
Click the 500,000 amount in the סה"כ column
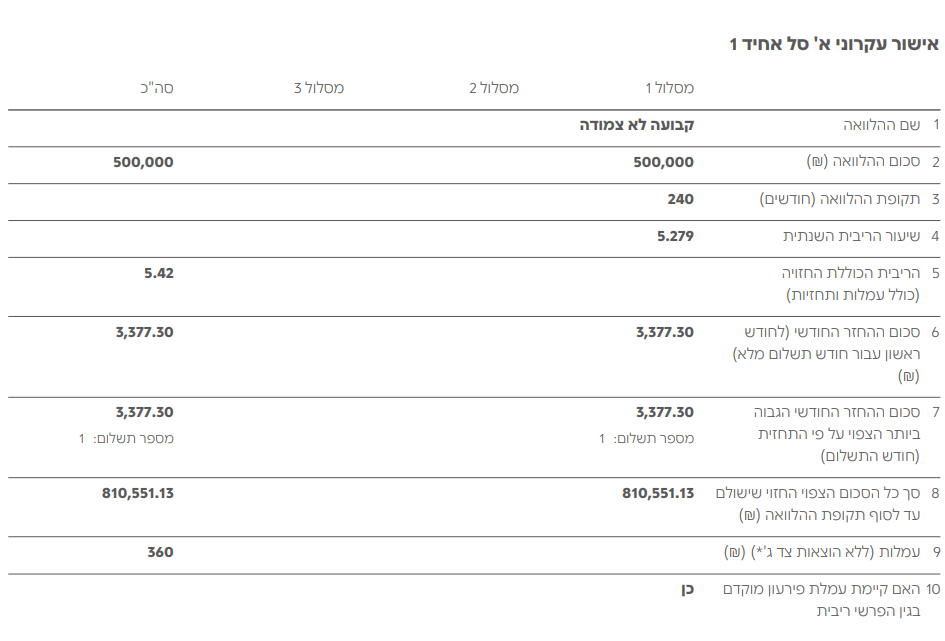click(x=143, y=162)
